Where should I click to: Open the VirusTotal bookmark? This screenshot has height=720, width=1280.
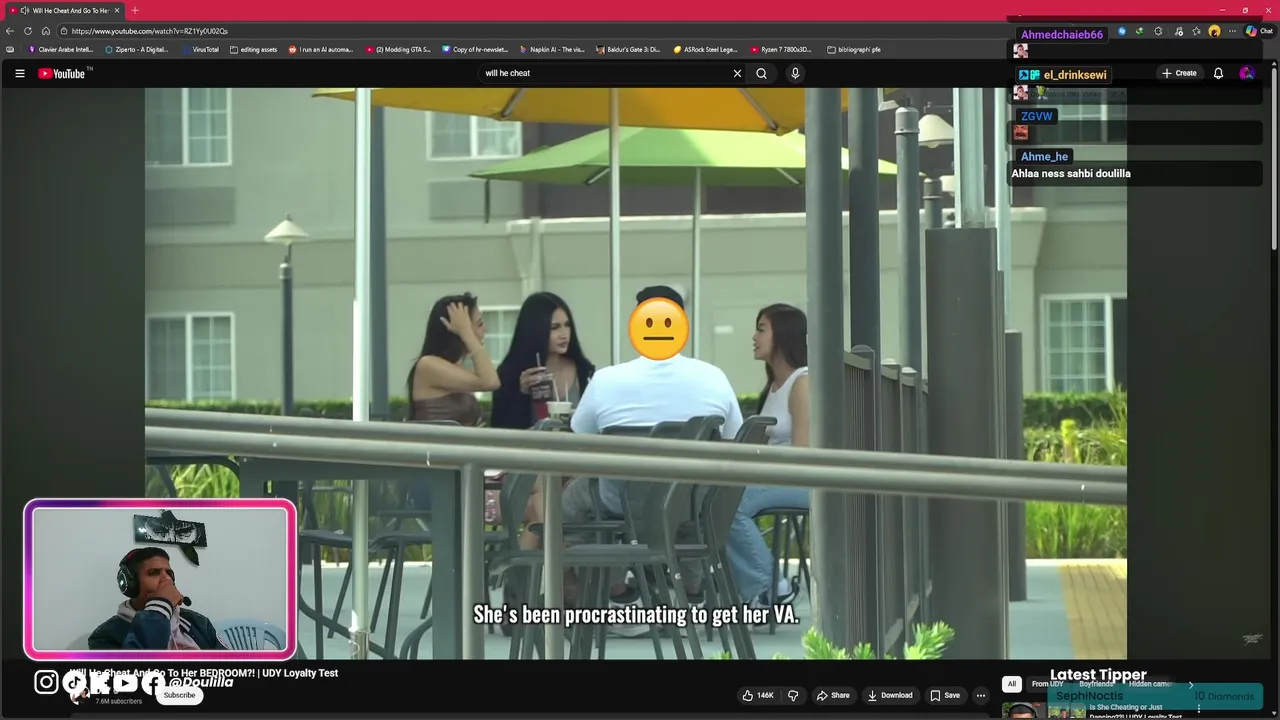pos(201,49)
